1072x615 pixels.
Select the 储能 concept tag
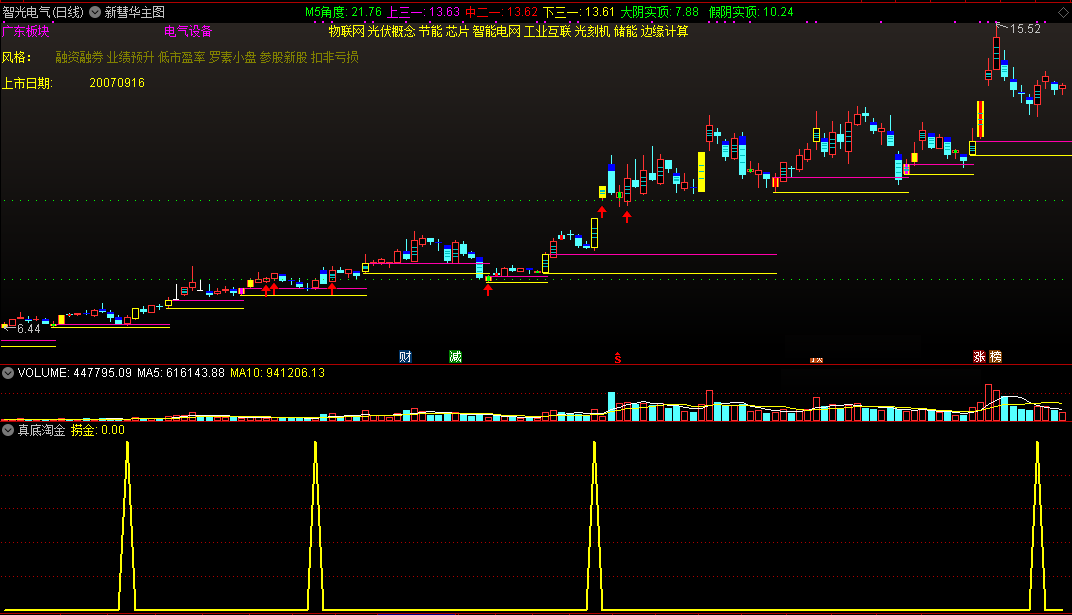626,31
